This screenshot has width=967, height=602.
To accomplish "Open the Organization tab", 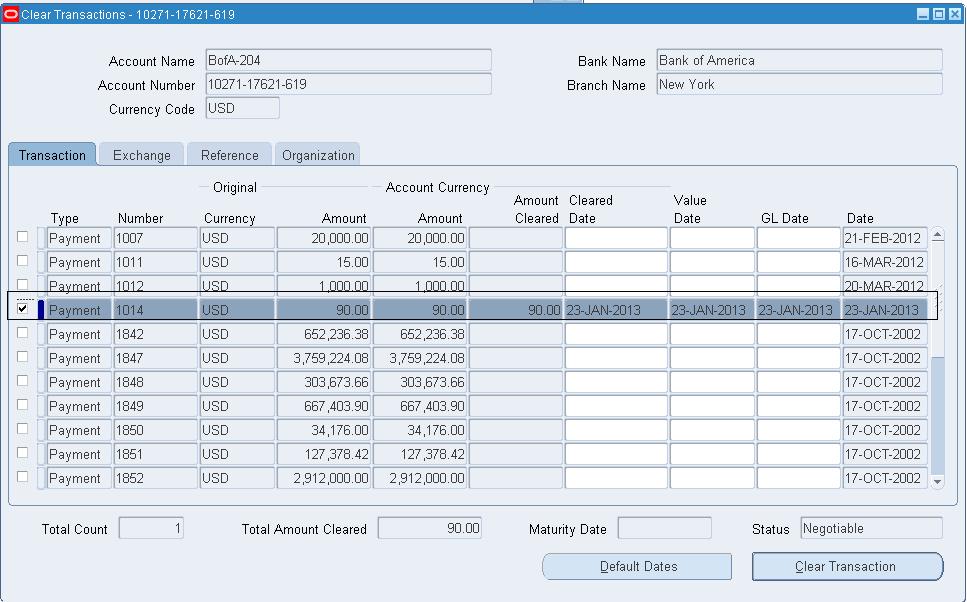I will click(x=317, y=154).
